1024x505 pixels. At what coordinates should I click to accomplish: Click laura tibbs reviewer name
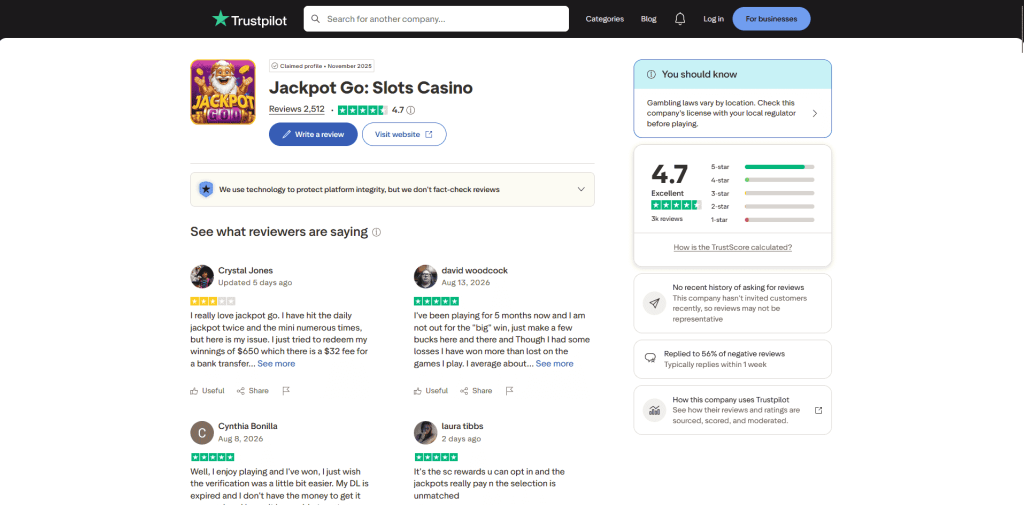coord(462,426)
